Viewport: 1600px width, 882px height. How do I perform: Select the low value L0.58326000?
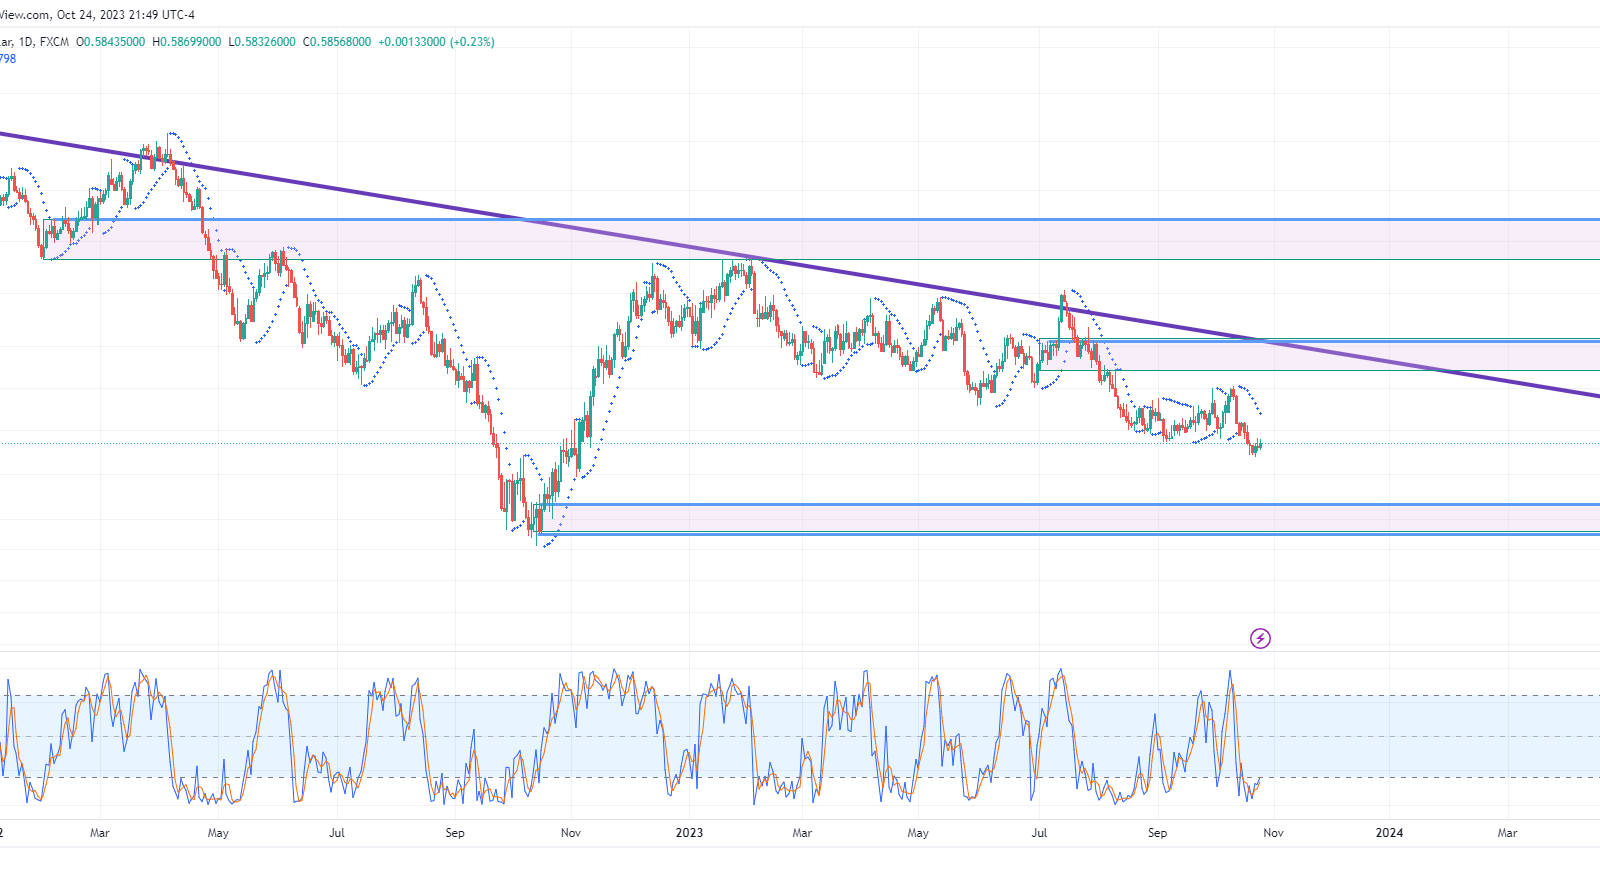click(262, 42)
